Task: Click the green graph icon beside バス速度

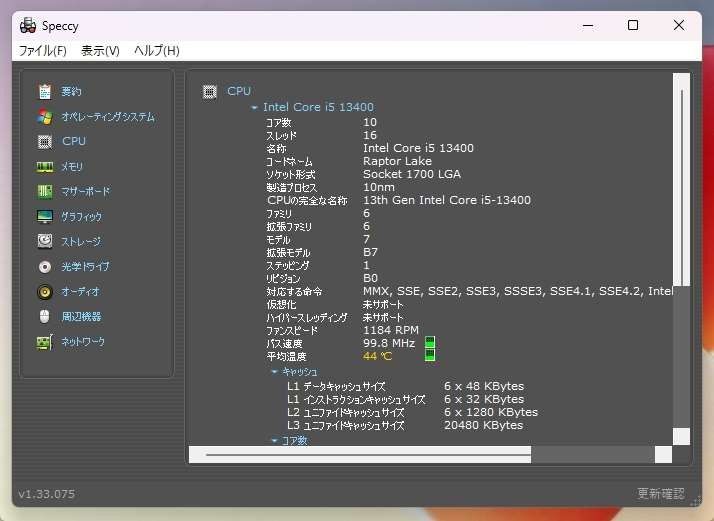Action: point(430,342)
